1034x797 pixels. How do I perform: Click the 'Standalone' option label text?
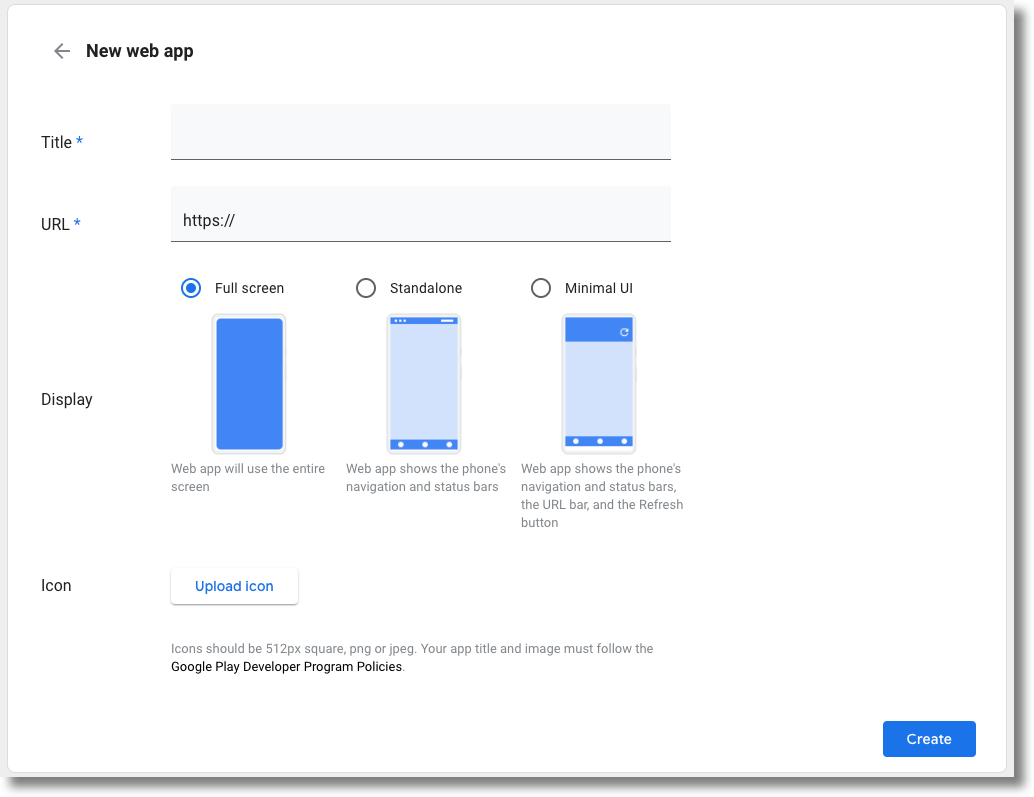click(426, 288)
